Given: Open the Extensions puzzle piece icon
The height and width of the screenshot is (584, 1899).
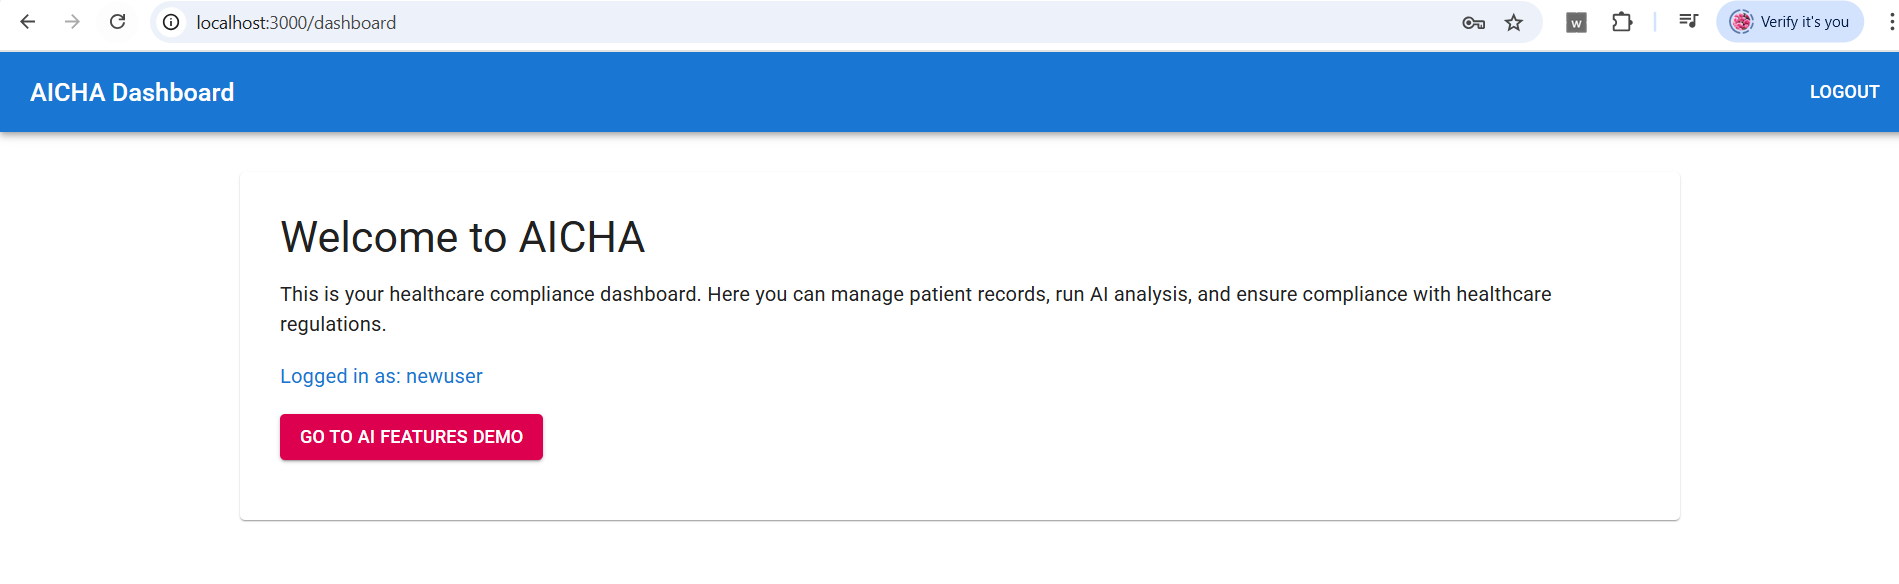Looking at the screenshot, I should click(1622, 22).
